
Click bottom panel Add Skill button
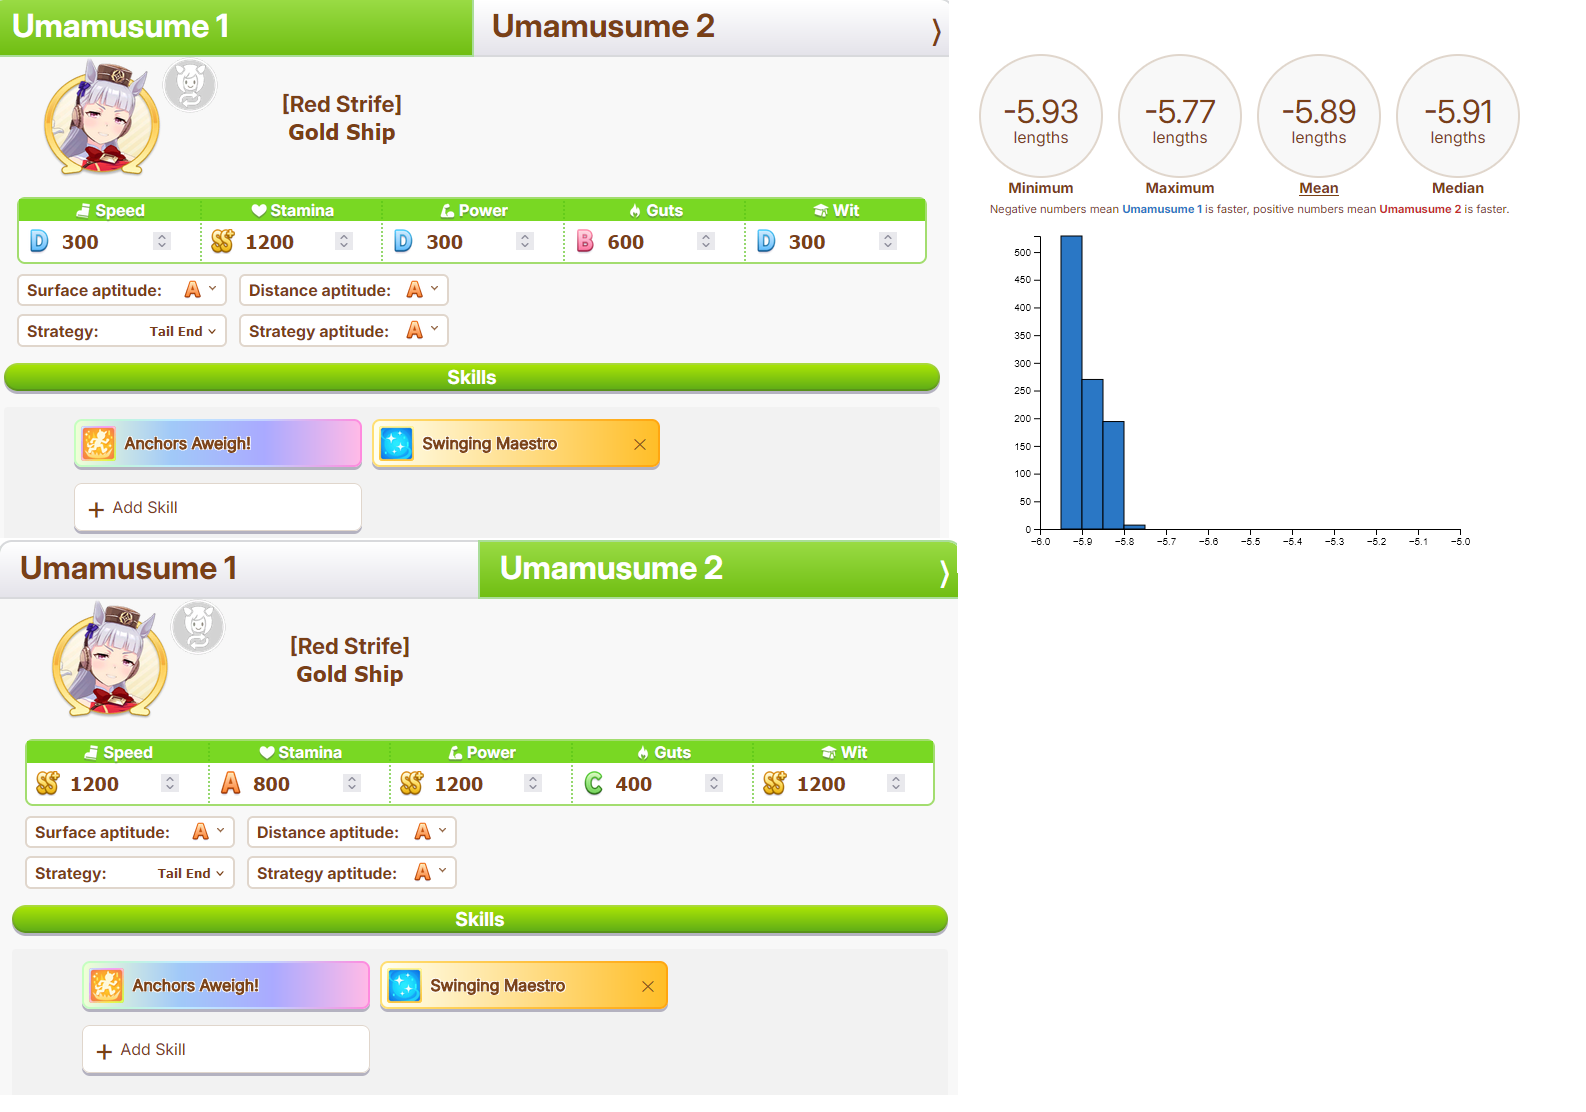(226, 1050)
